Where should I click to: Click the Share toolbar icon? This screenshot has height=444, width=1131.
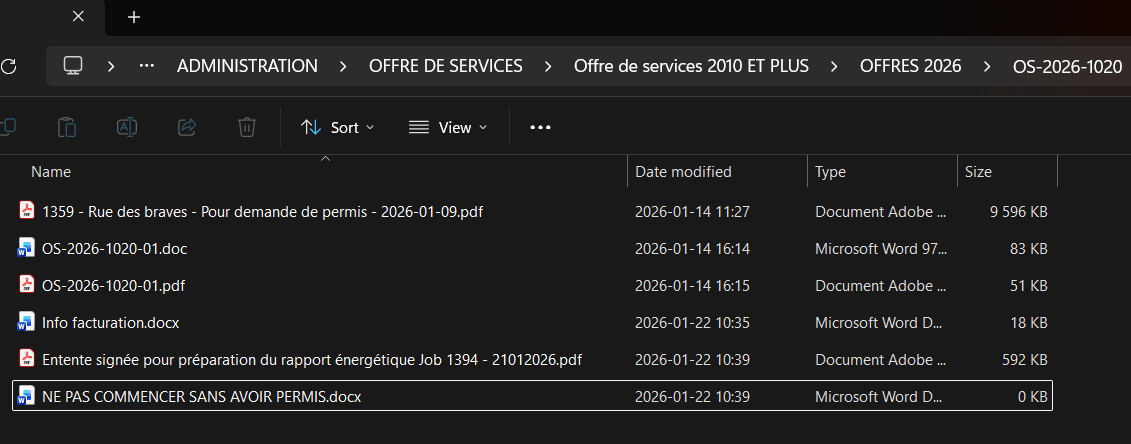pos(187,127)
